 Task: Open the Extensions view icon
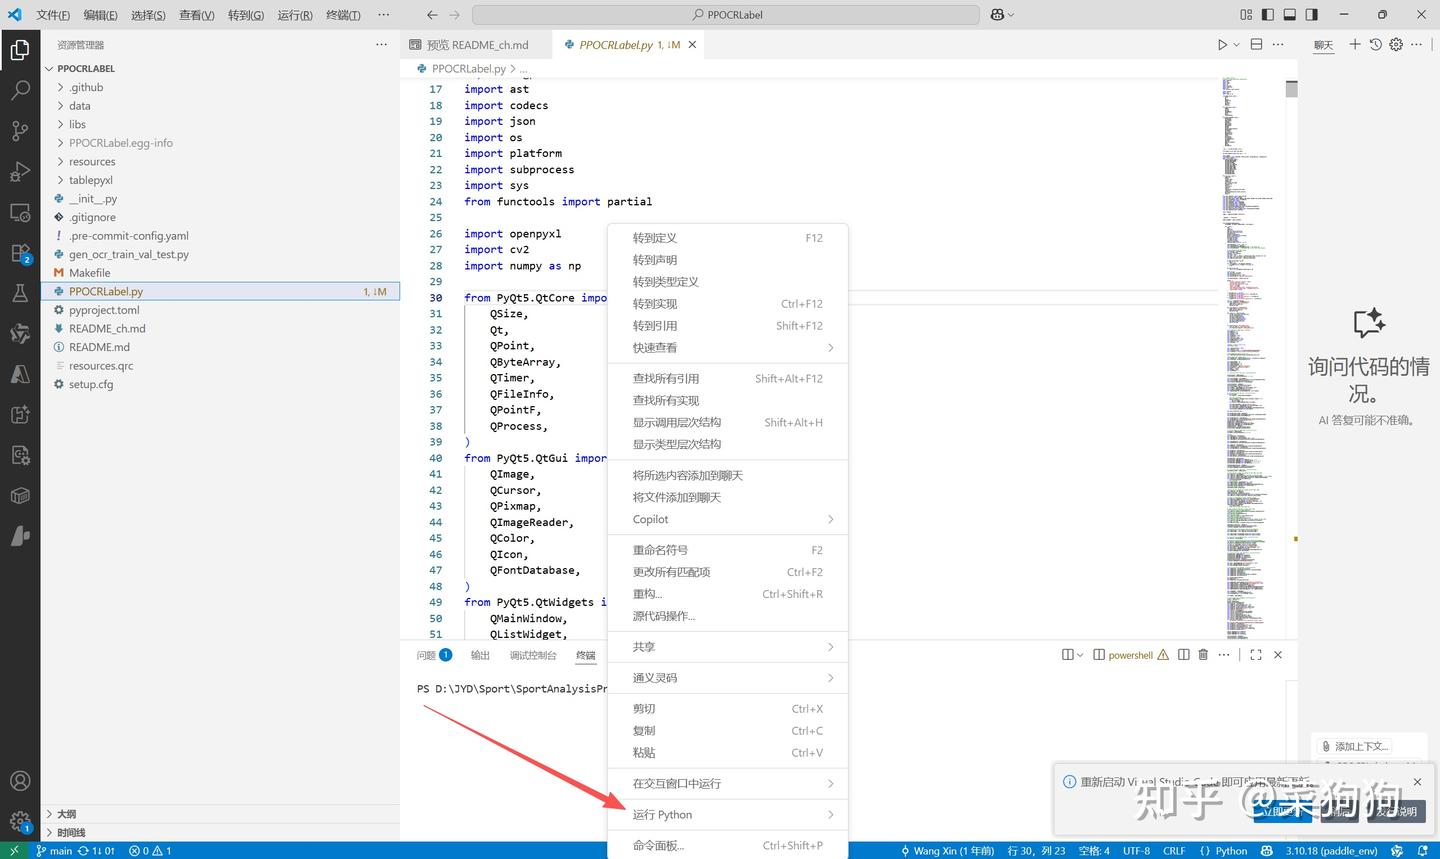point(20,253)
